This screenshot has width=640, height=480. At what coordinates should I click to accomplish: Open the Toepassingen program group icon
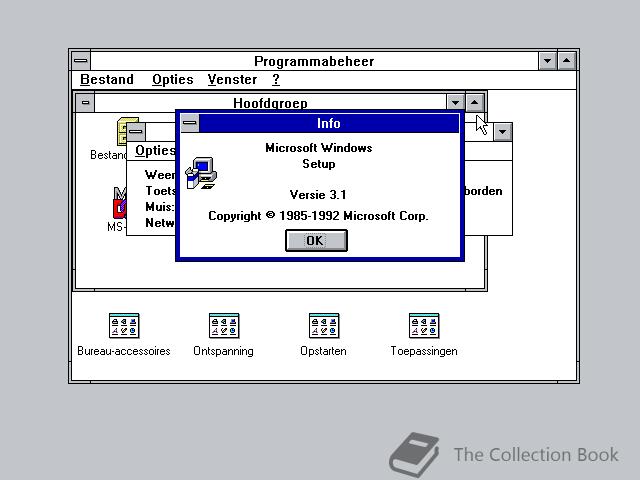424,325
